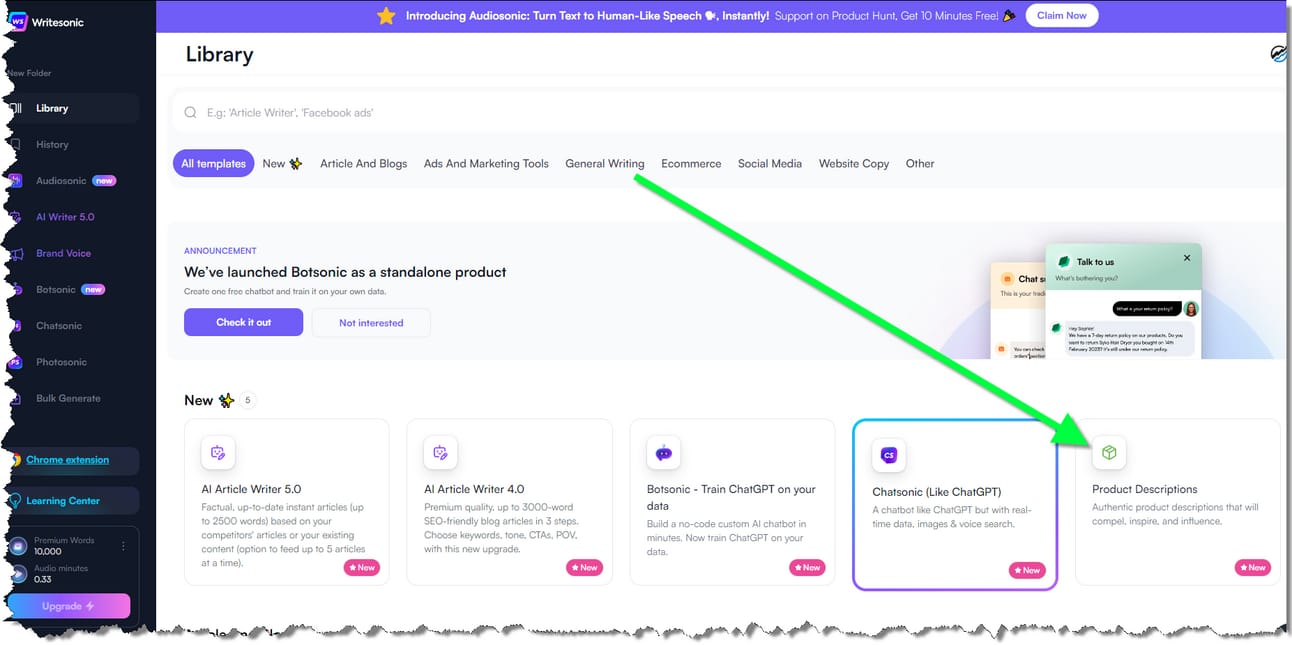Click the AI Article Writer 5.0 title
The width and height of the screenshot is (1292, 645).
pyautogui.click(x=251, y=489)
